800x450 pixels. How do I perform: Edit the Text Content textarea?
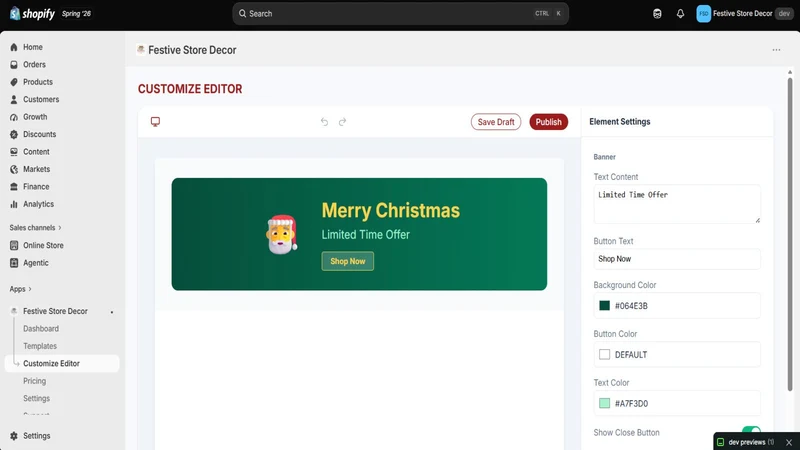677,204
